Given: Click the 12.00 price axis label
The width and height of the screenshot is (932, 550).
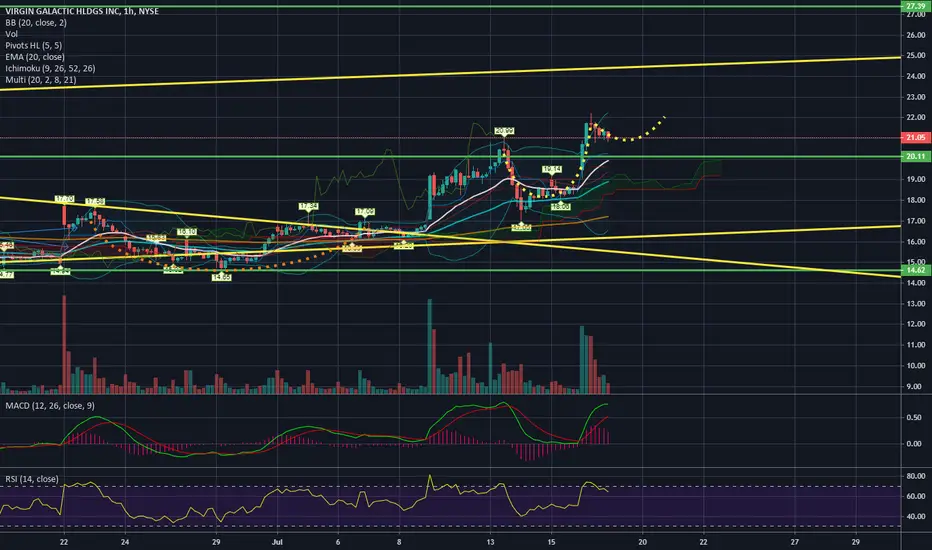Looking at the screenshot, I should coord(916,324).
